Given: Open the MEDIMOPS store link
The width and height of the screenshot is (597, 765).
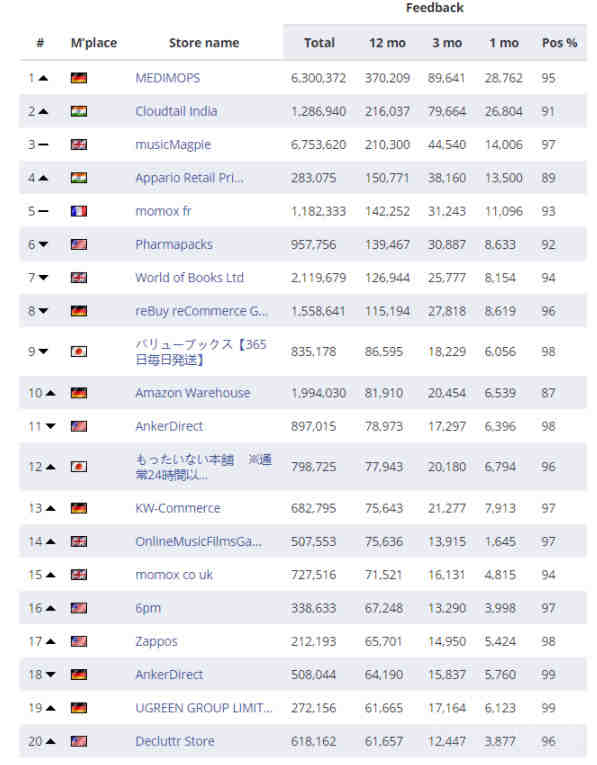Looking at the screenshot, I should (x=168, y=78).
